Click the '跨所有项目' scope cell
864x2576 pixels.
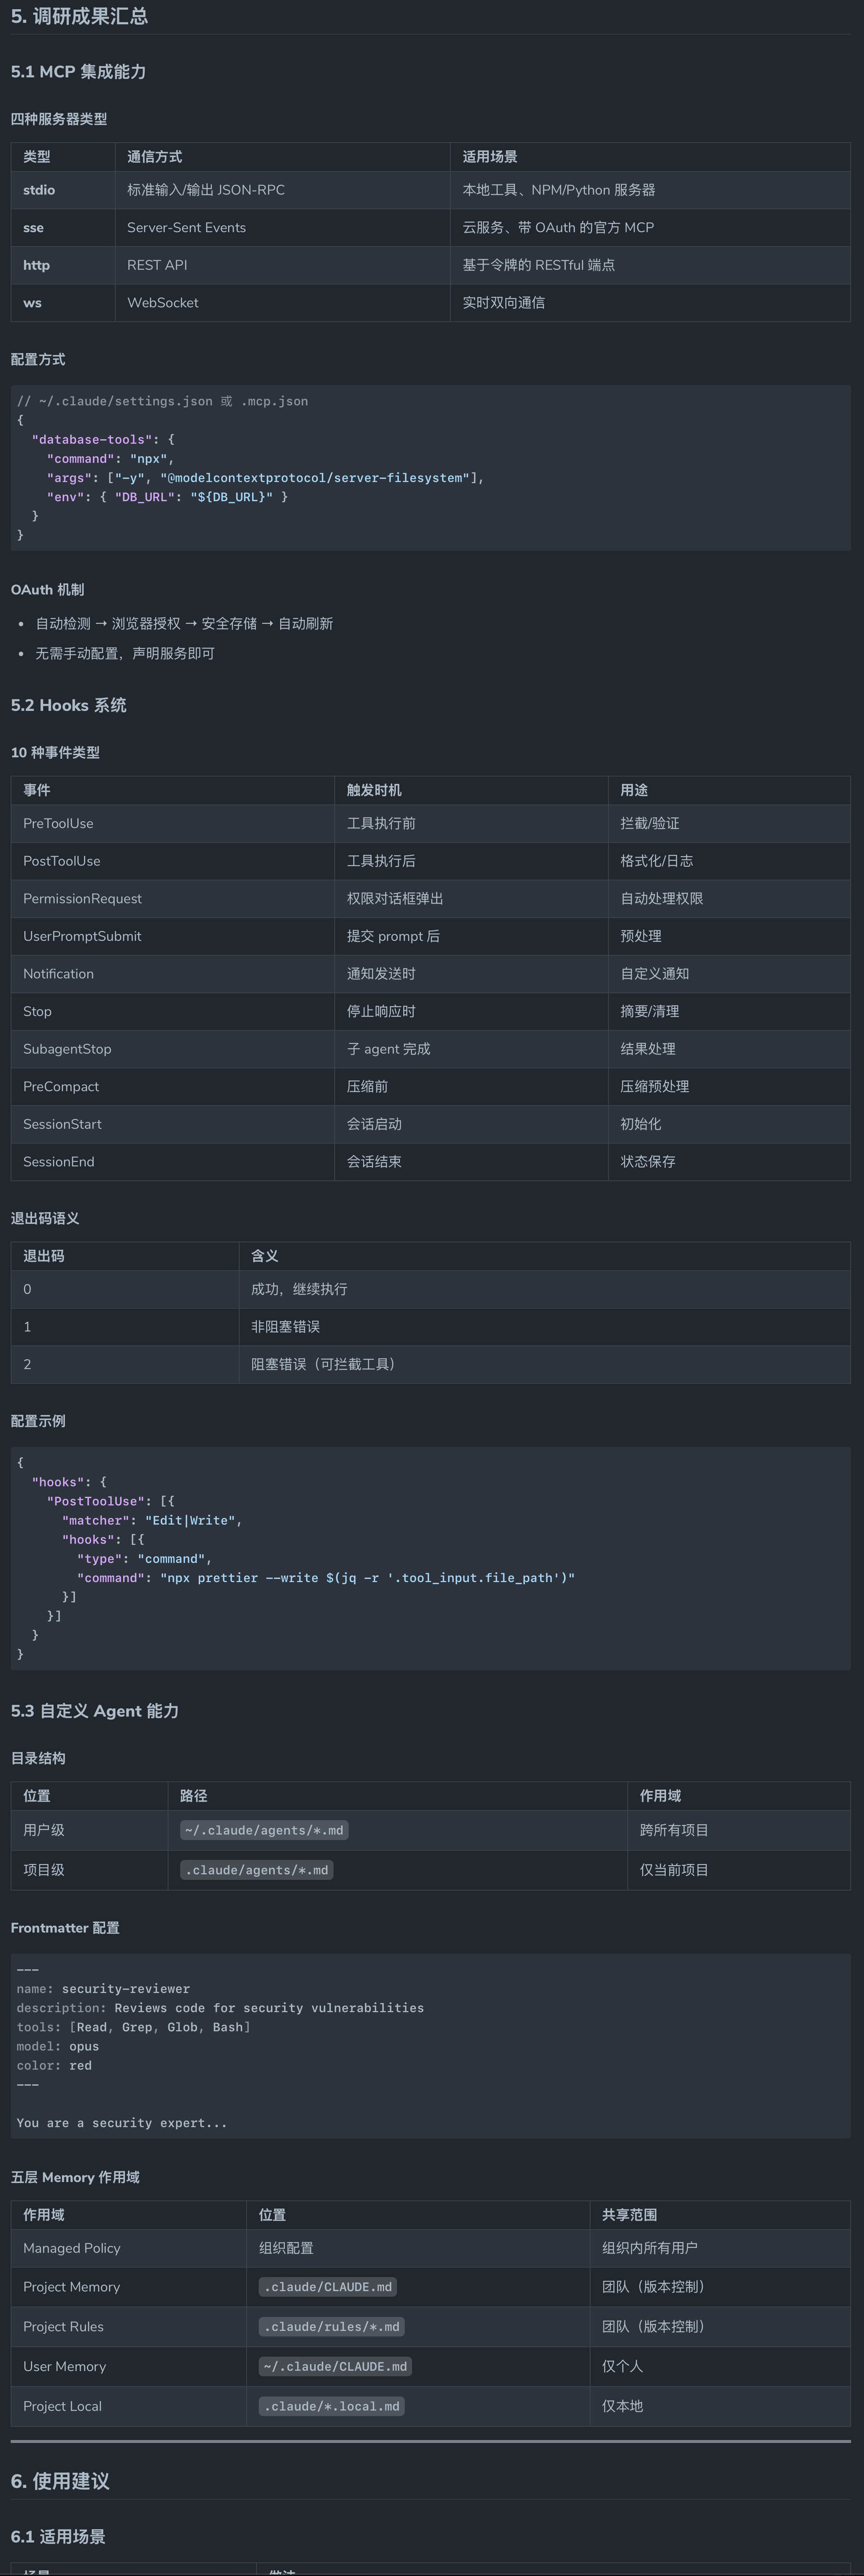pos(674,1830)
